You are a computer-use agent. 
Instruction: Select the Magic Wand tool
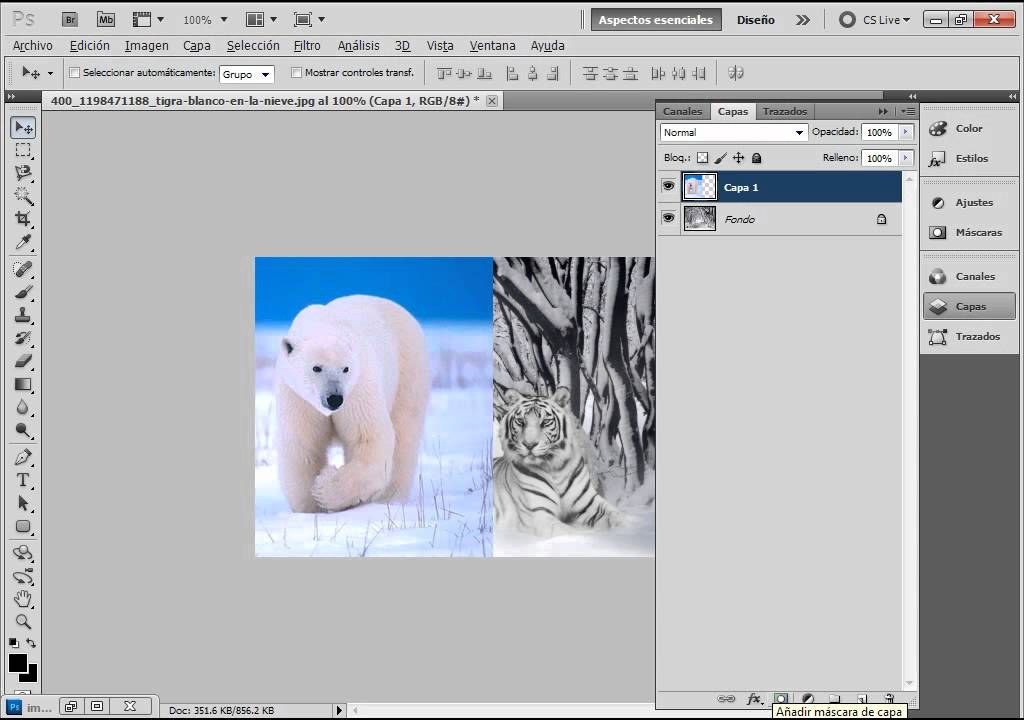pyautogui.click(x=23, y=195)
